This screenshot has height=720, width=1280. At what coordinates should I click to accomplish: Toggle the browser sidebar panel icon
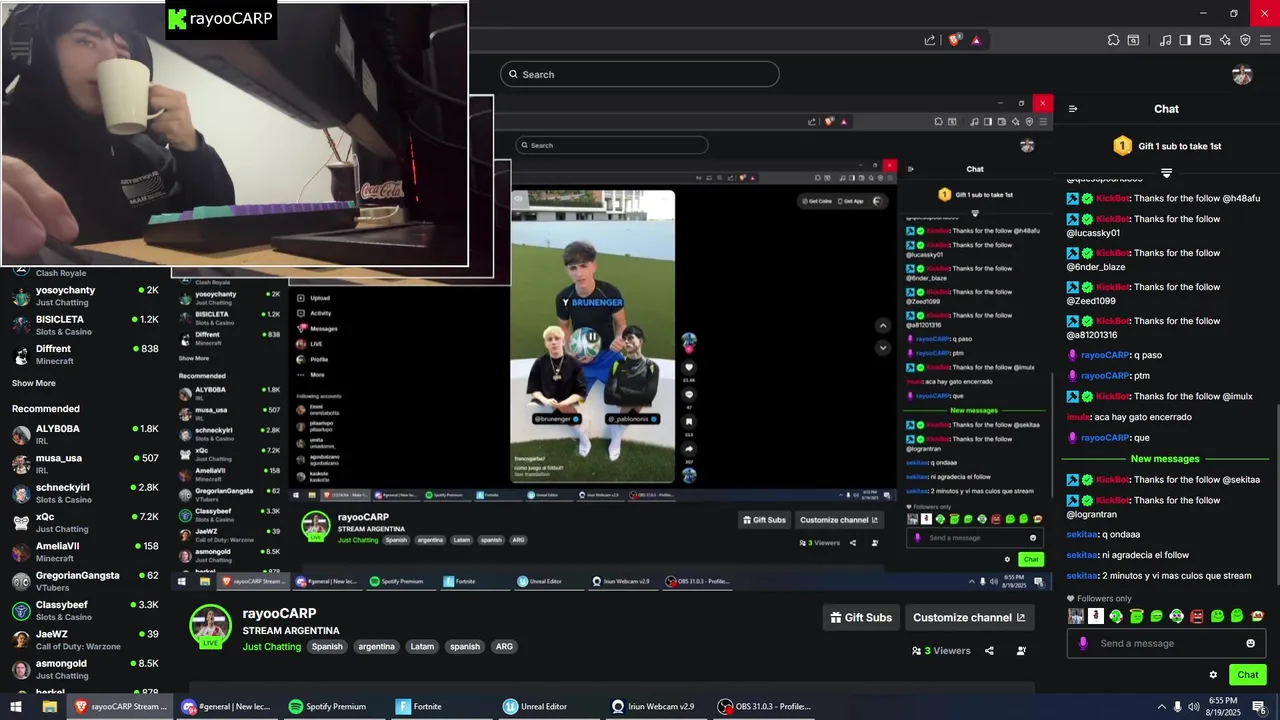click(x=1185, y=40)
